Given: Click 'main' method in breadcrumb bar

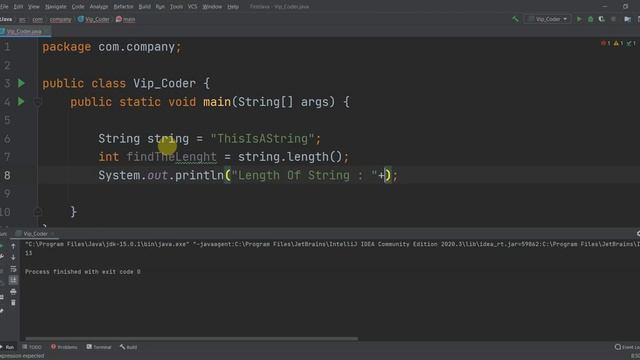Looking at the screenshot, I should [126, 19].
